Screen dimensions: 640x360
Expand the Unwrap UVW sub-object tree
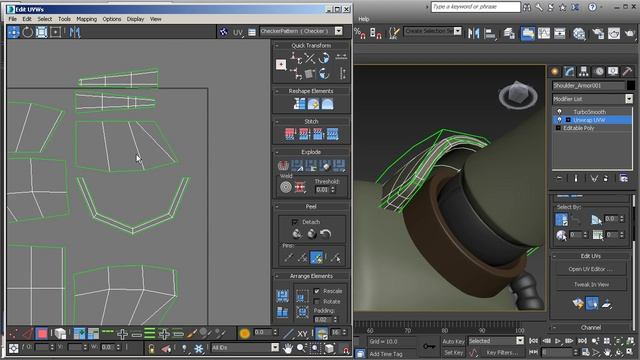click(x=568, y=120)
